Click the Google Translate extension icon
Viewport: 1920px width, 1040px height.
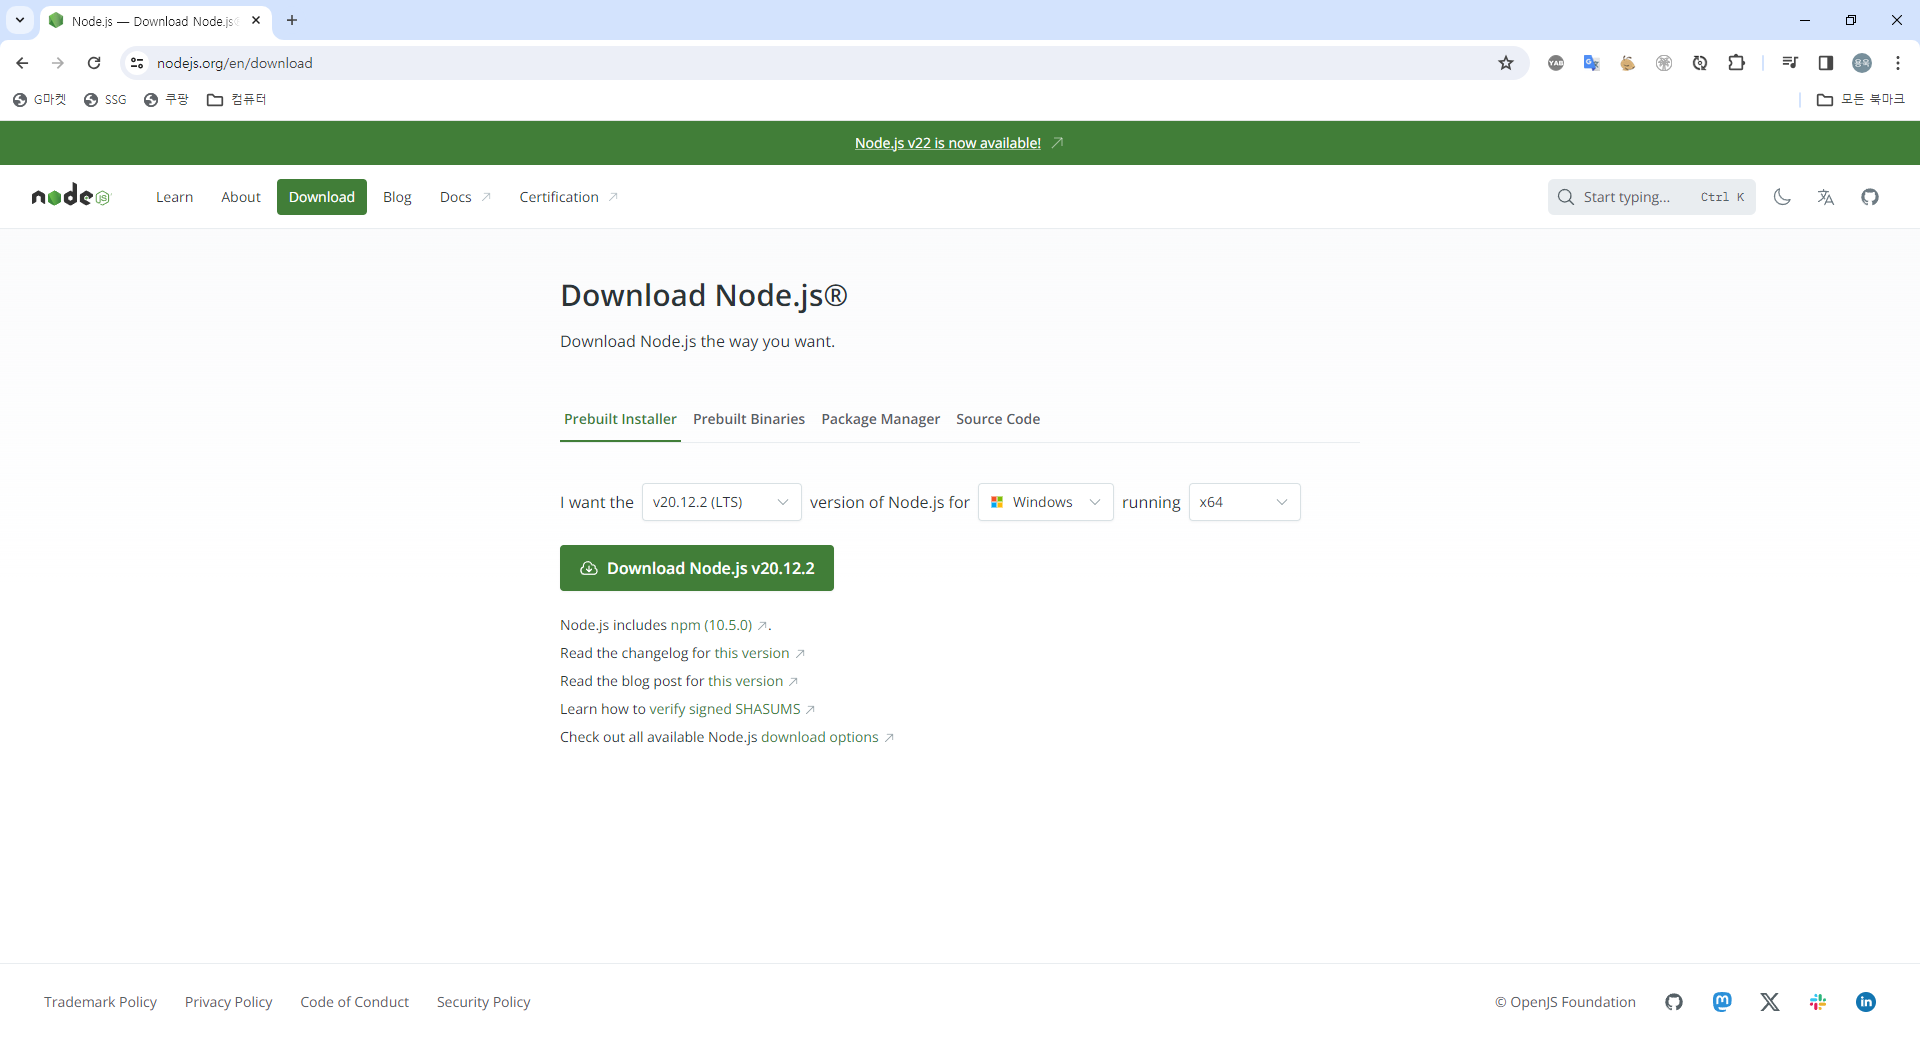(1592, 63)
